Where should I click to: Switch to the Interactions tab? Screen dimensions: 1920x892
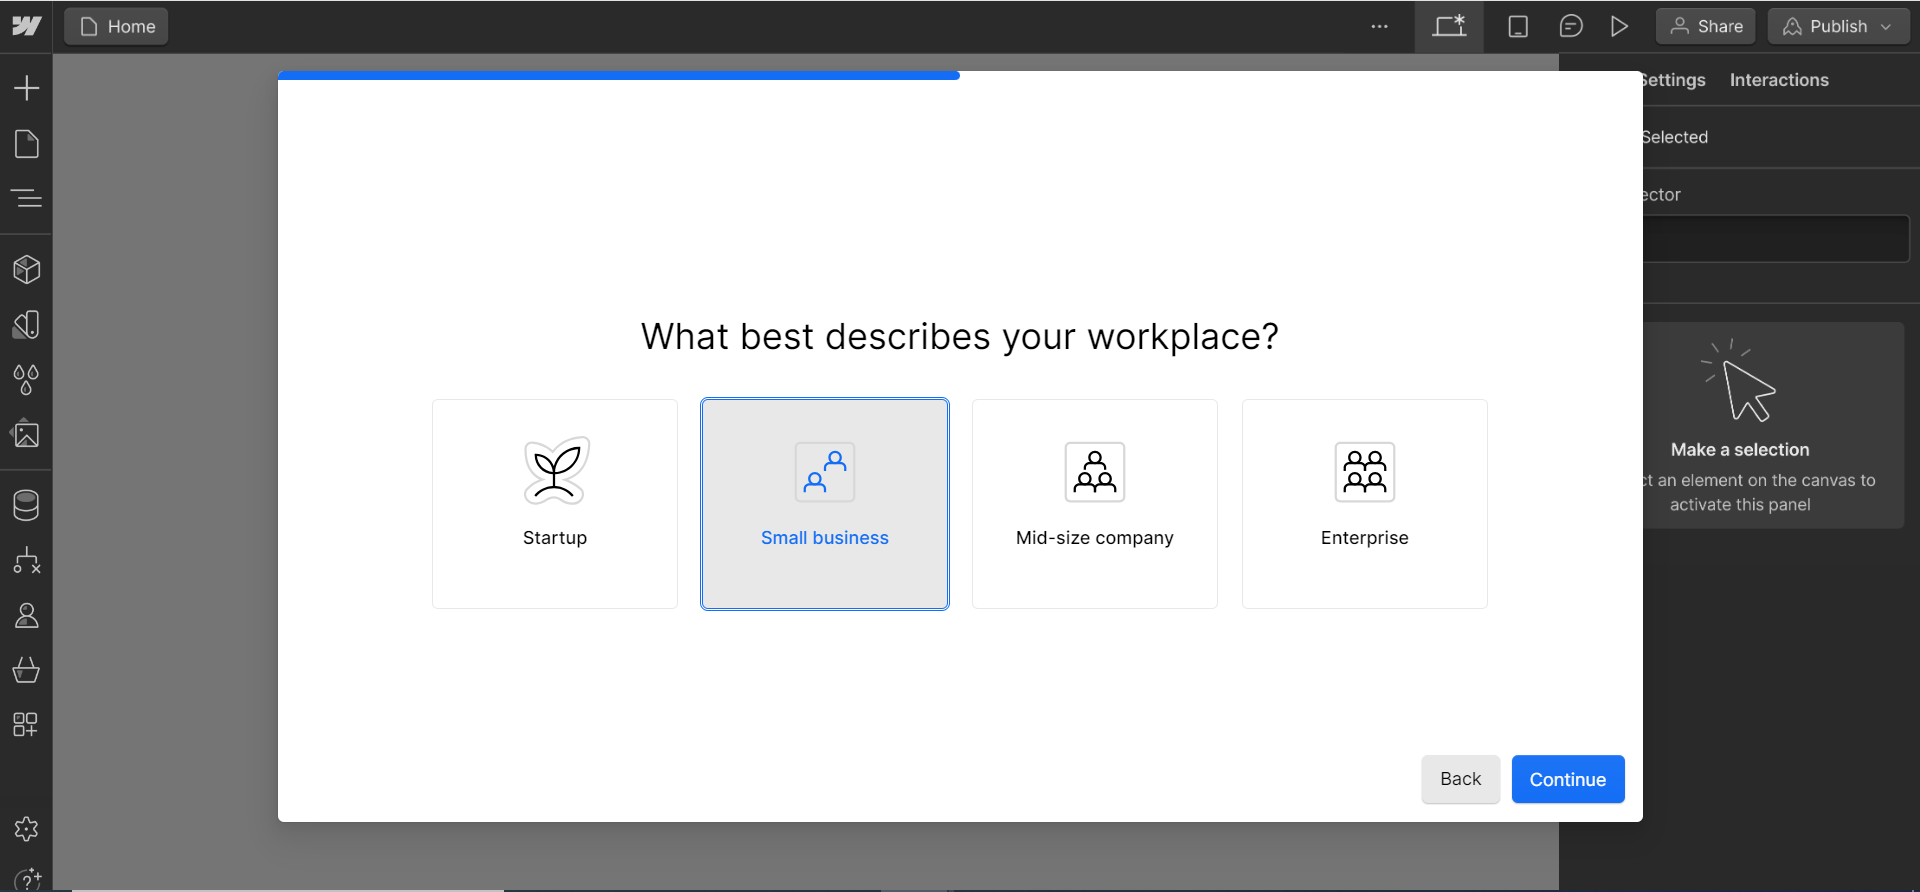[1779, 80]
